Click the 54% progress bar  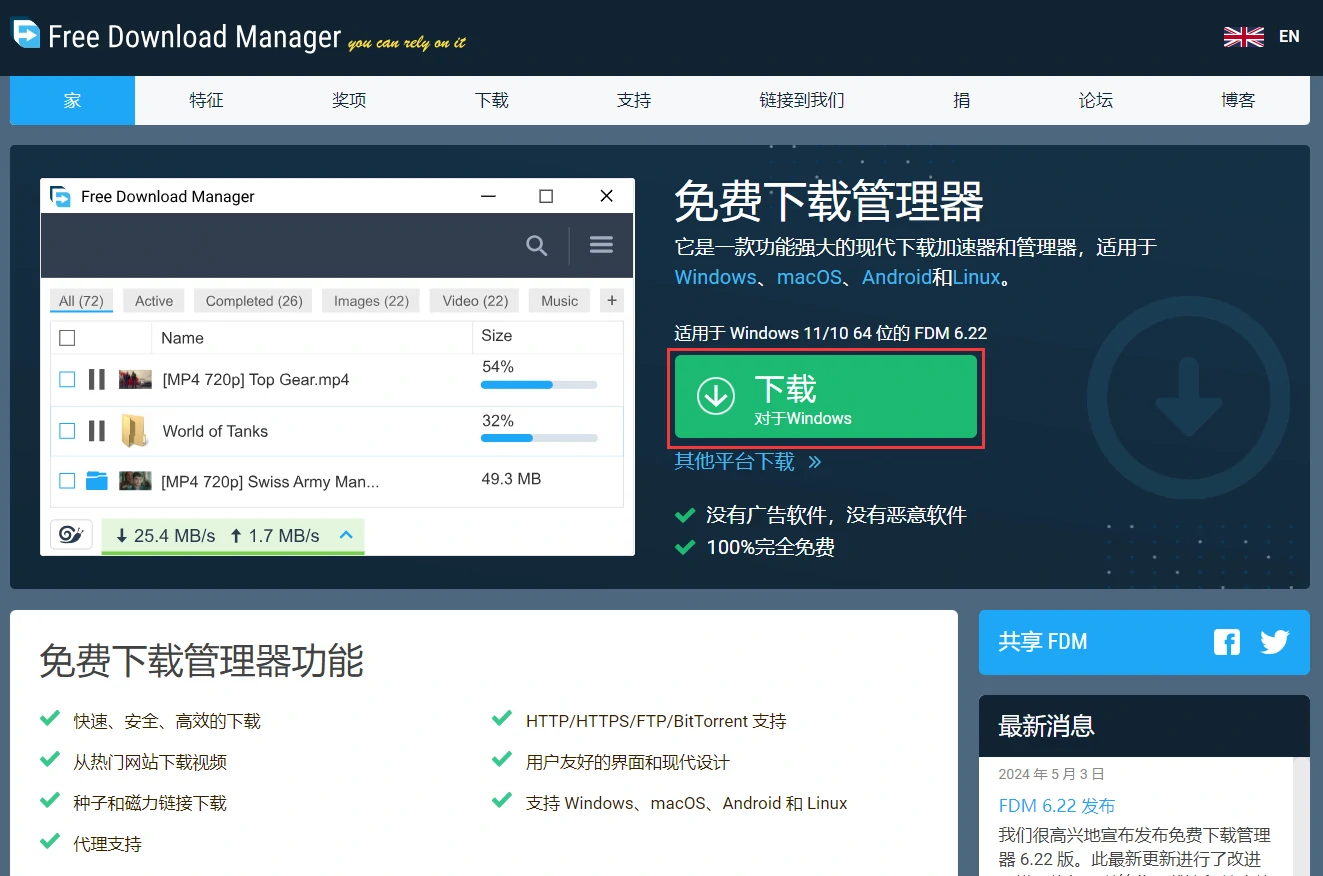(539, 385)
